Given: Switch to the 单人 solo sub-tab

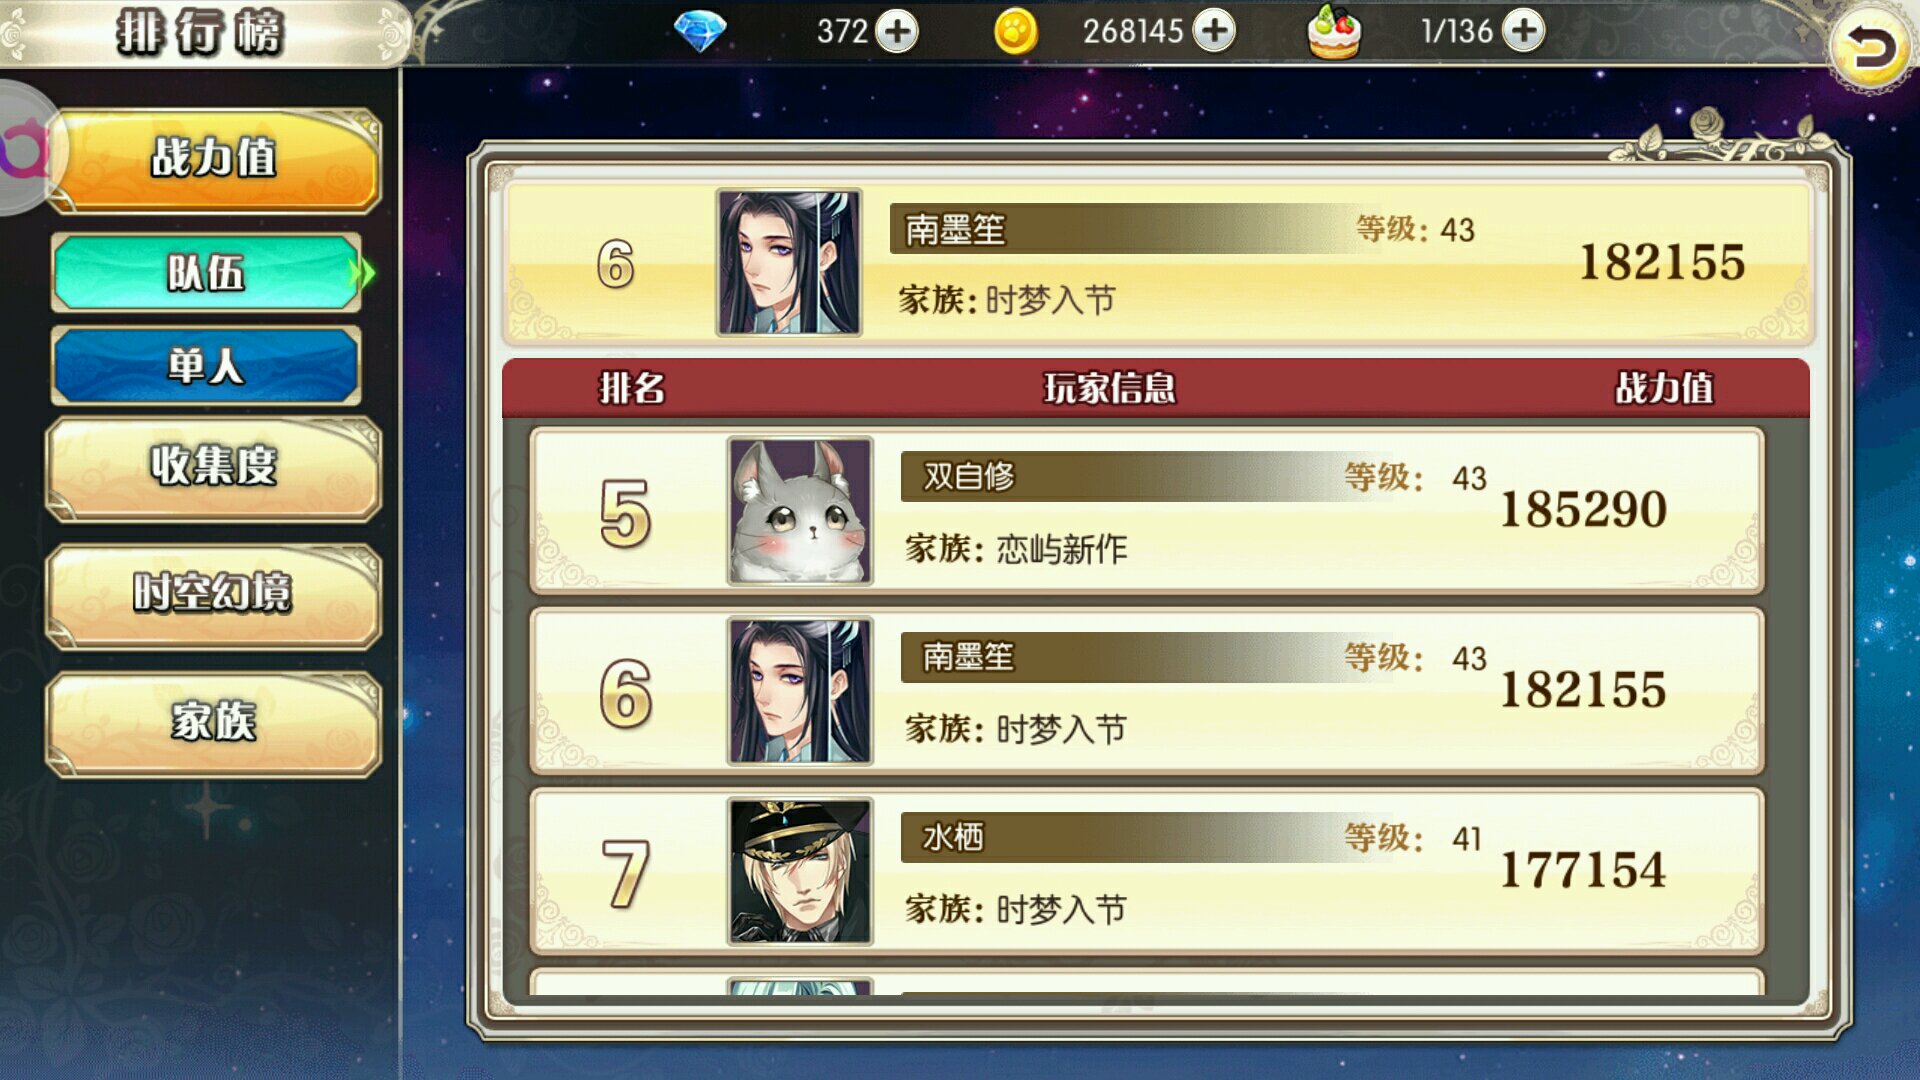Looking at the screenshot, I should (x=206, y=365).
